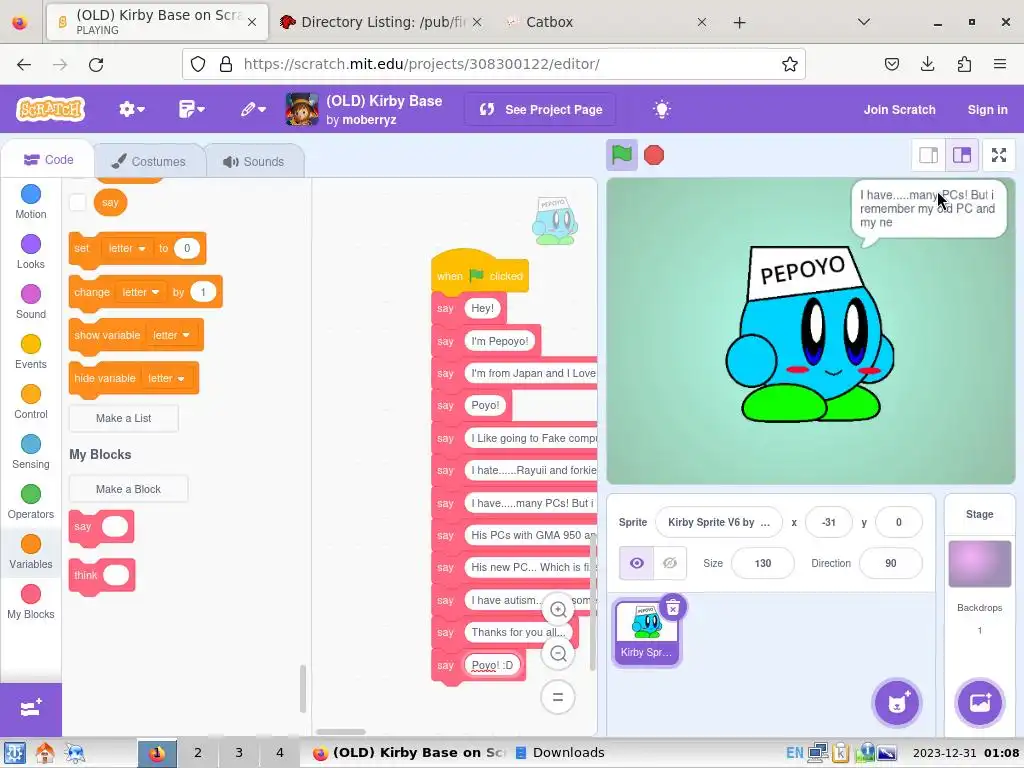Switch to small stage layout
The width and height of the screenshot is (1024, 768).
pyautogui.click(x=928, y=155)
